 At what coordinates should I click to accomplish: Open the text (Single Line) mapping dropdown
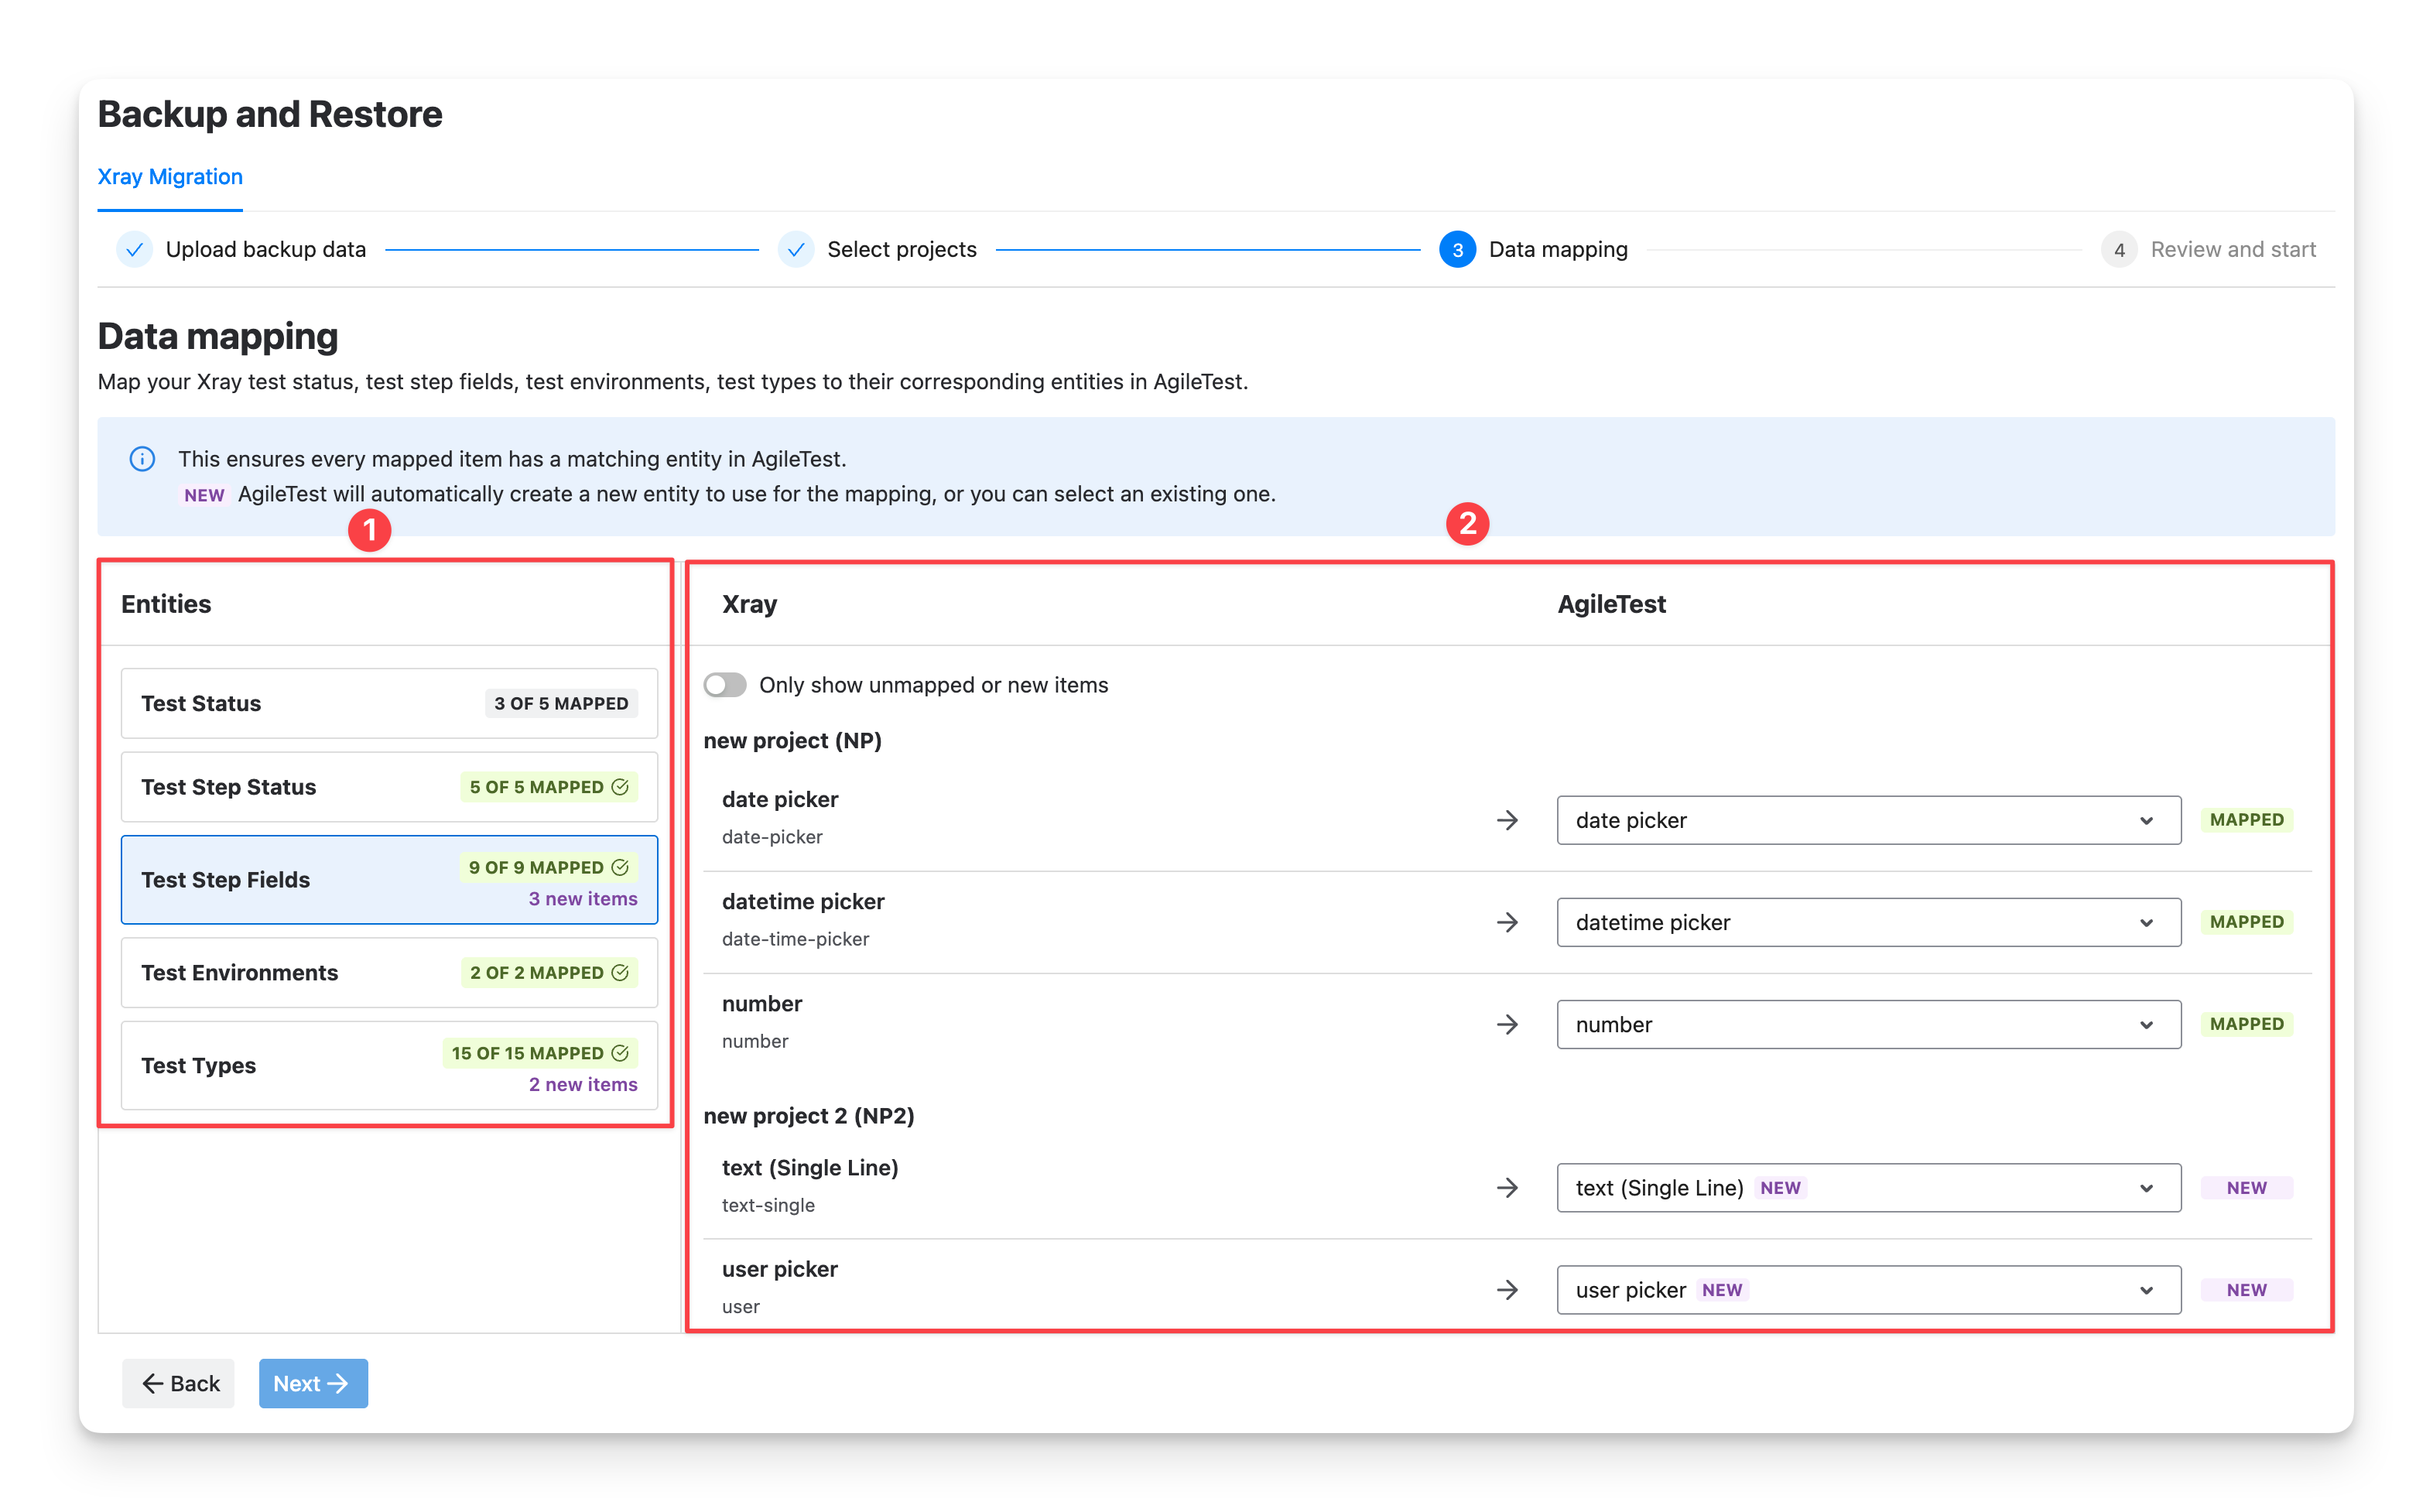point(1868,1187)
